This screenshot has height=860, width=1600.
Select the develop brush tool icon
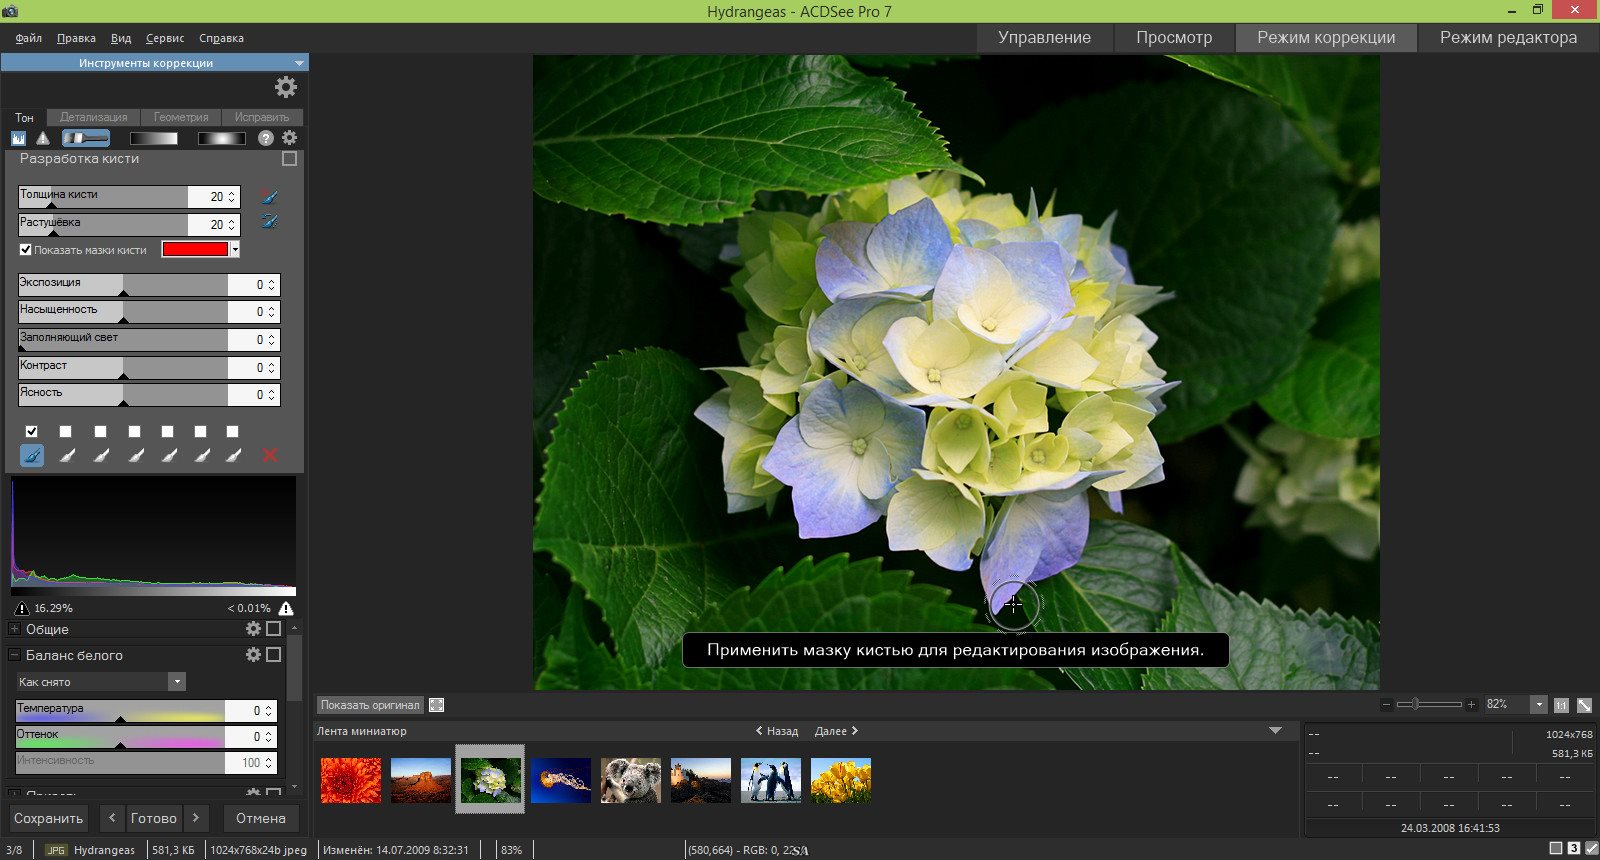click(86, 138)
